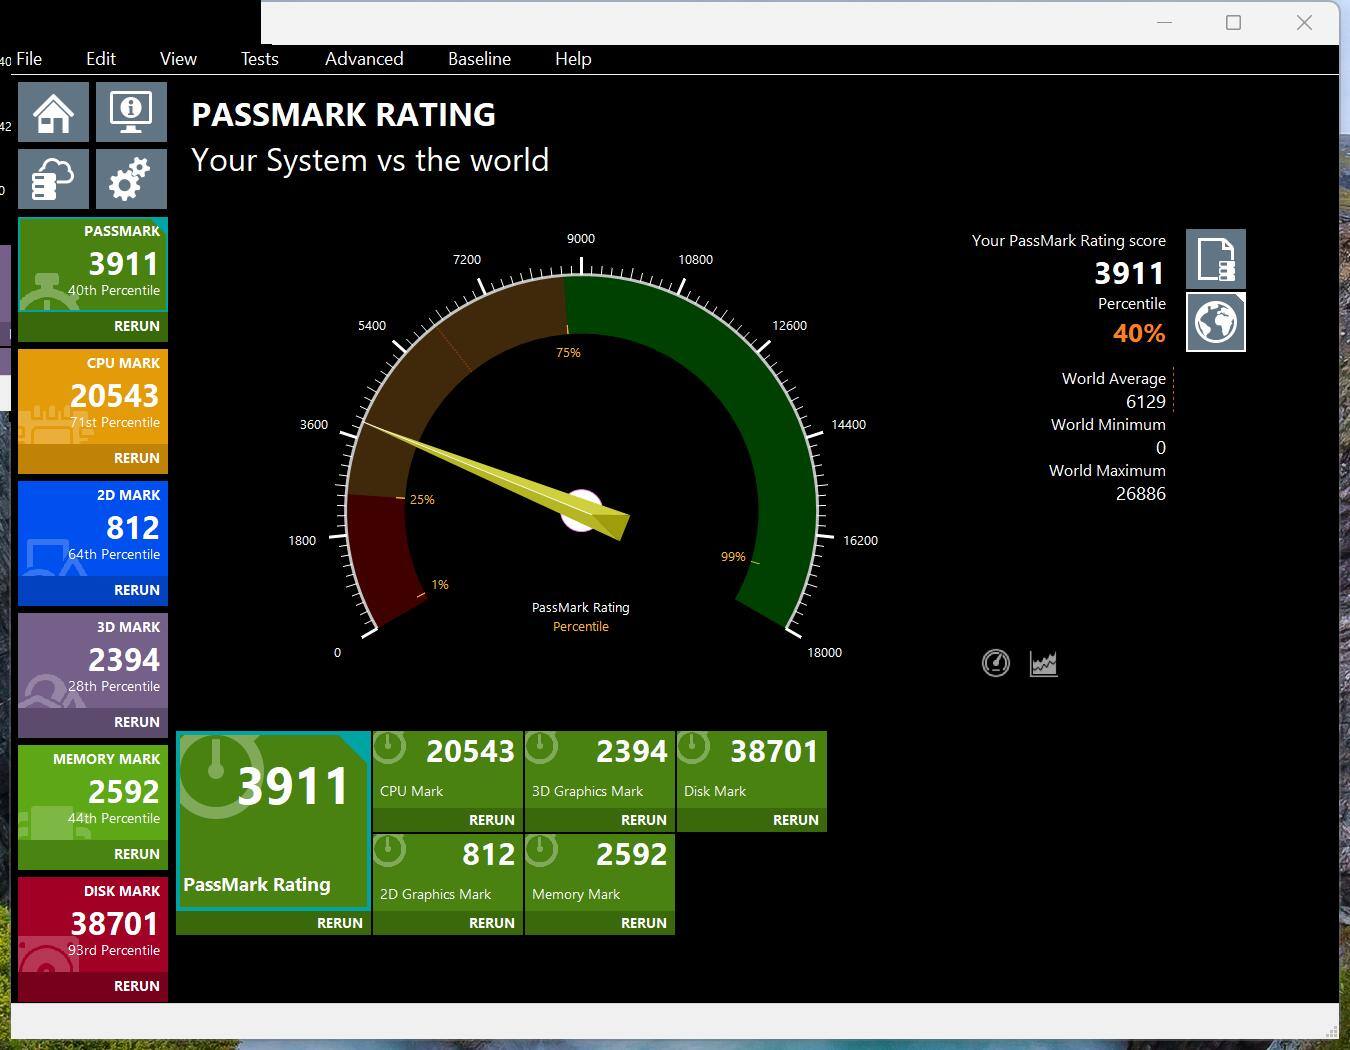
Task: Open the Home icon in sidebar
Action: [x=53, y=112]
